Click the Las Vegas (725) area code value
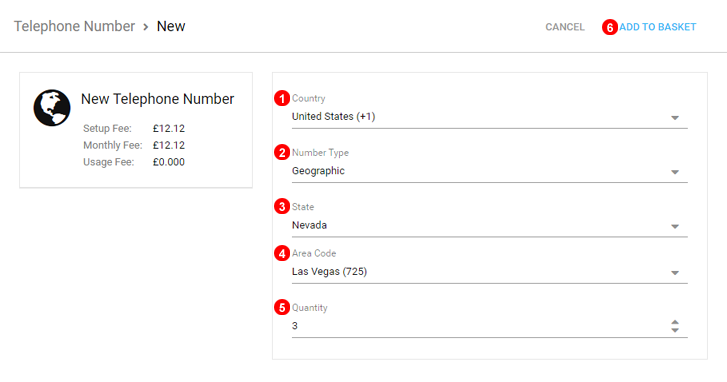Viewport: 727px width, 382px height. (x=329, y=272)
